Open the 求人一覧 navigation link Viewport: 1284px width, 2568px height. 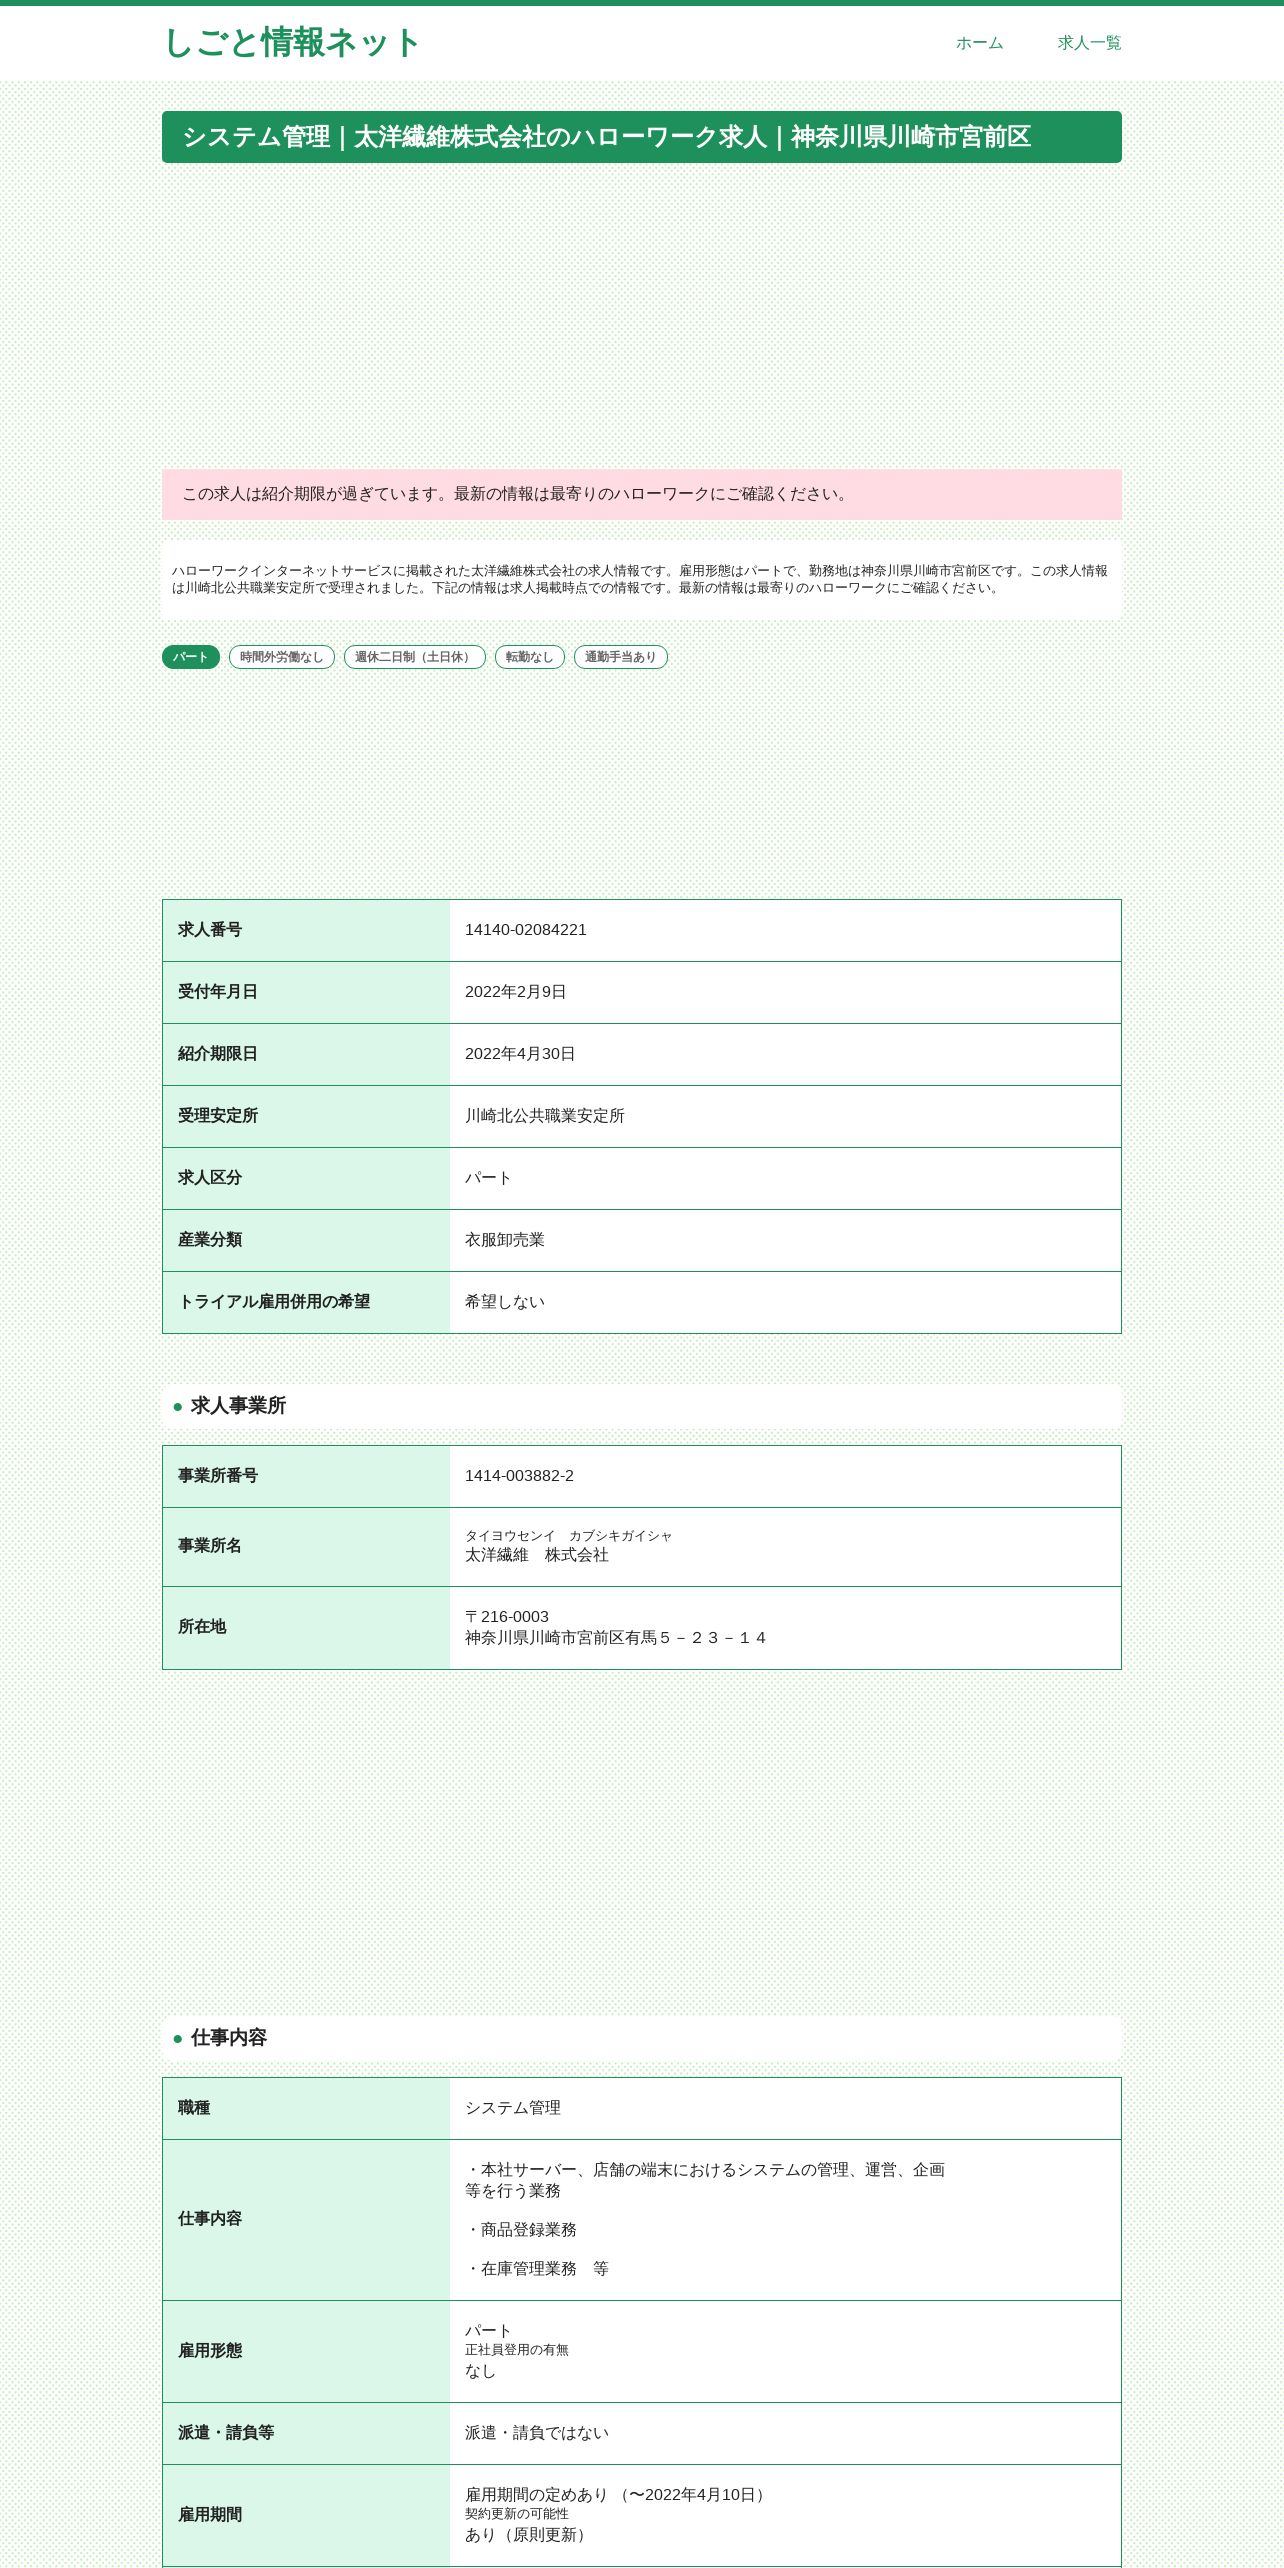tap(1089, 43)
